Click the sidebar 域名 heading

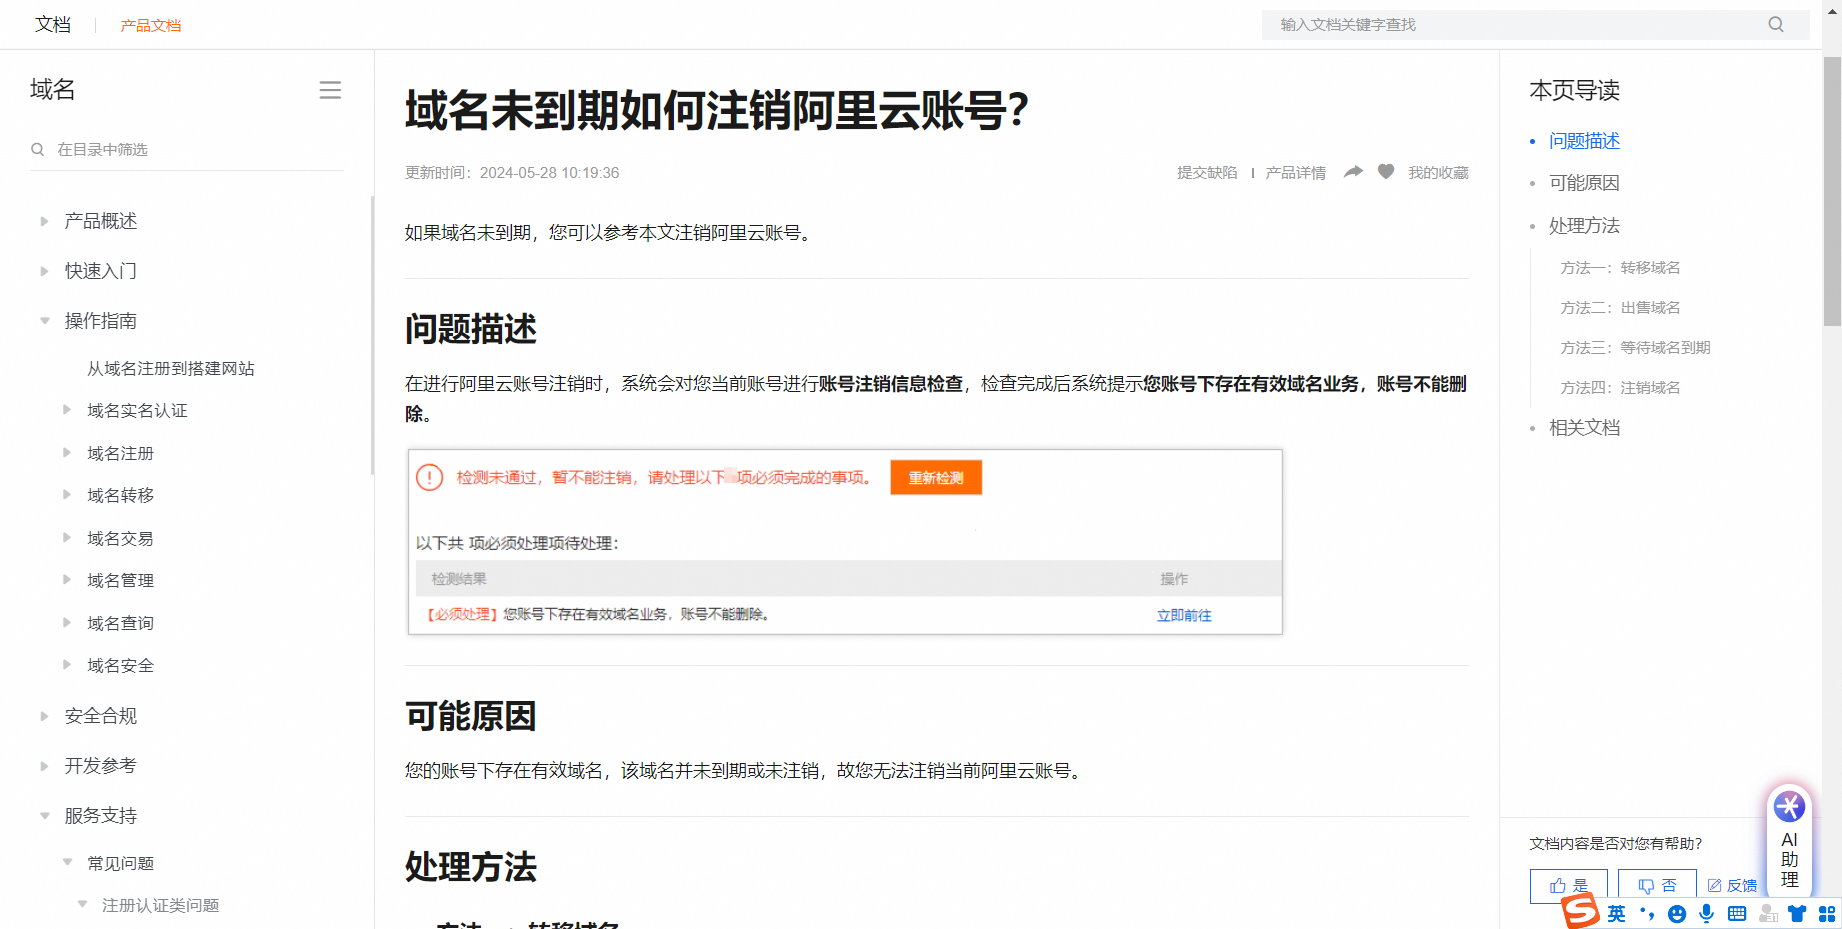(x=53, y=90)
